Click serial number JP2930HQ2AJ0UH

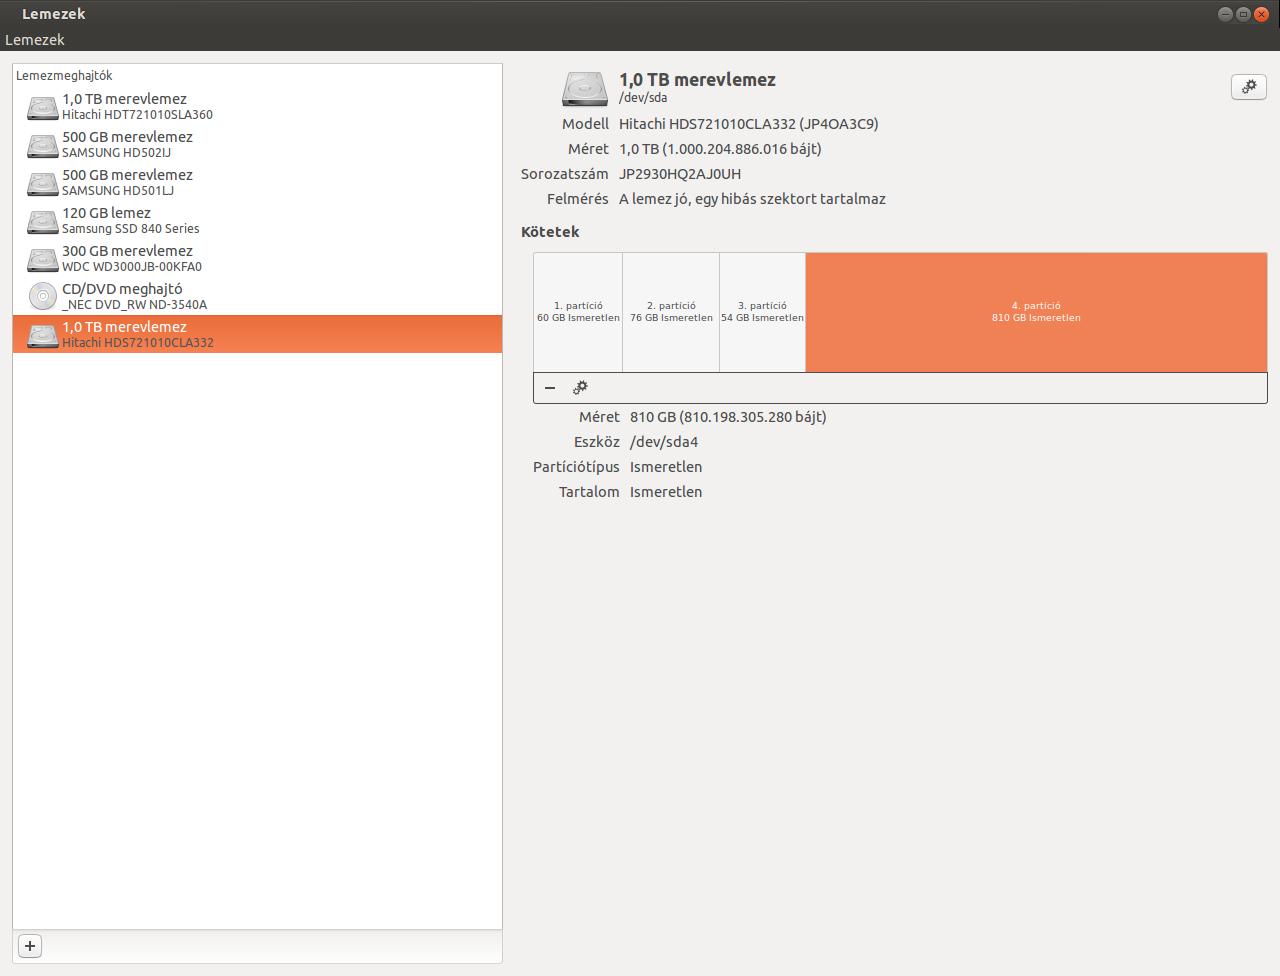680,174
